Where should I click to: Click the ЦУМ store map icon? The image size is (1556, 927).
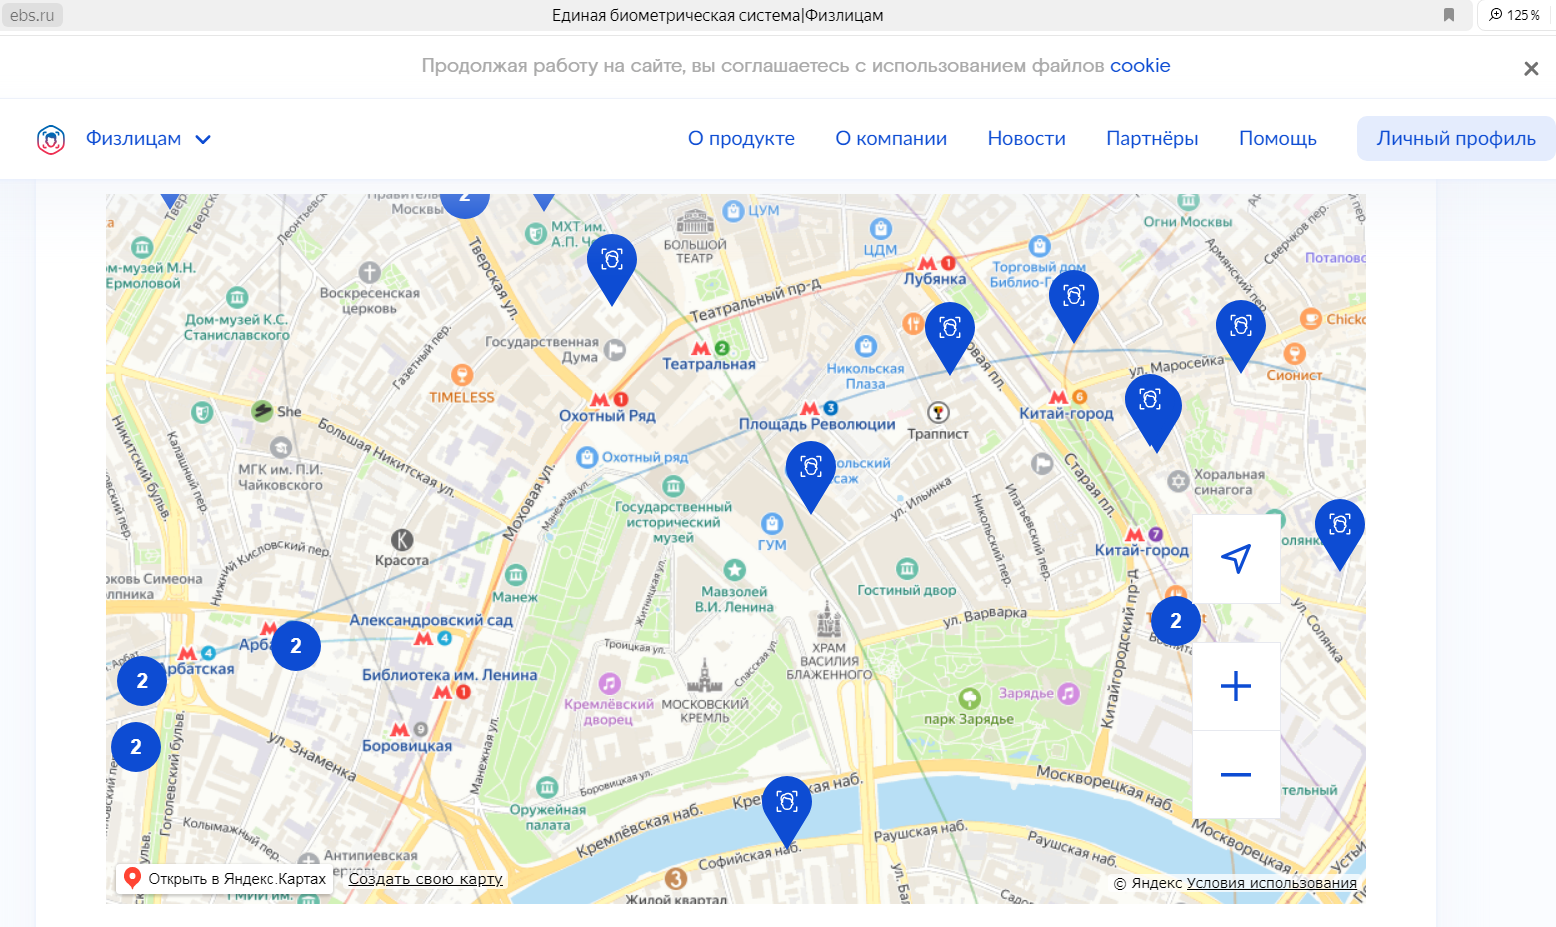click(x=733, y=210)
